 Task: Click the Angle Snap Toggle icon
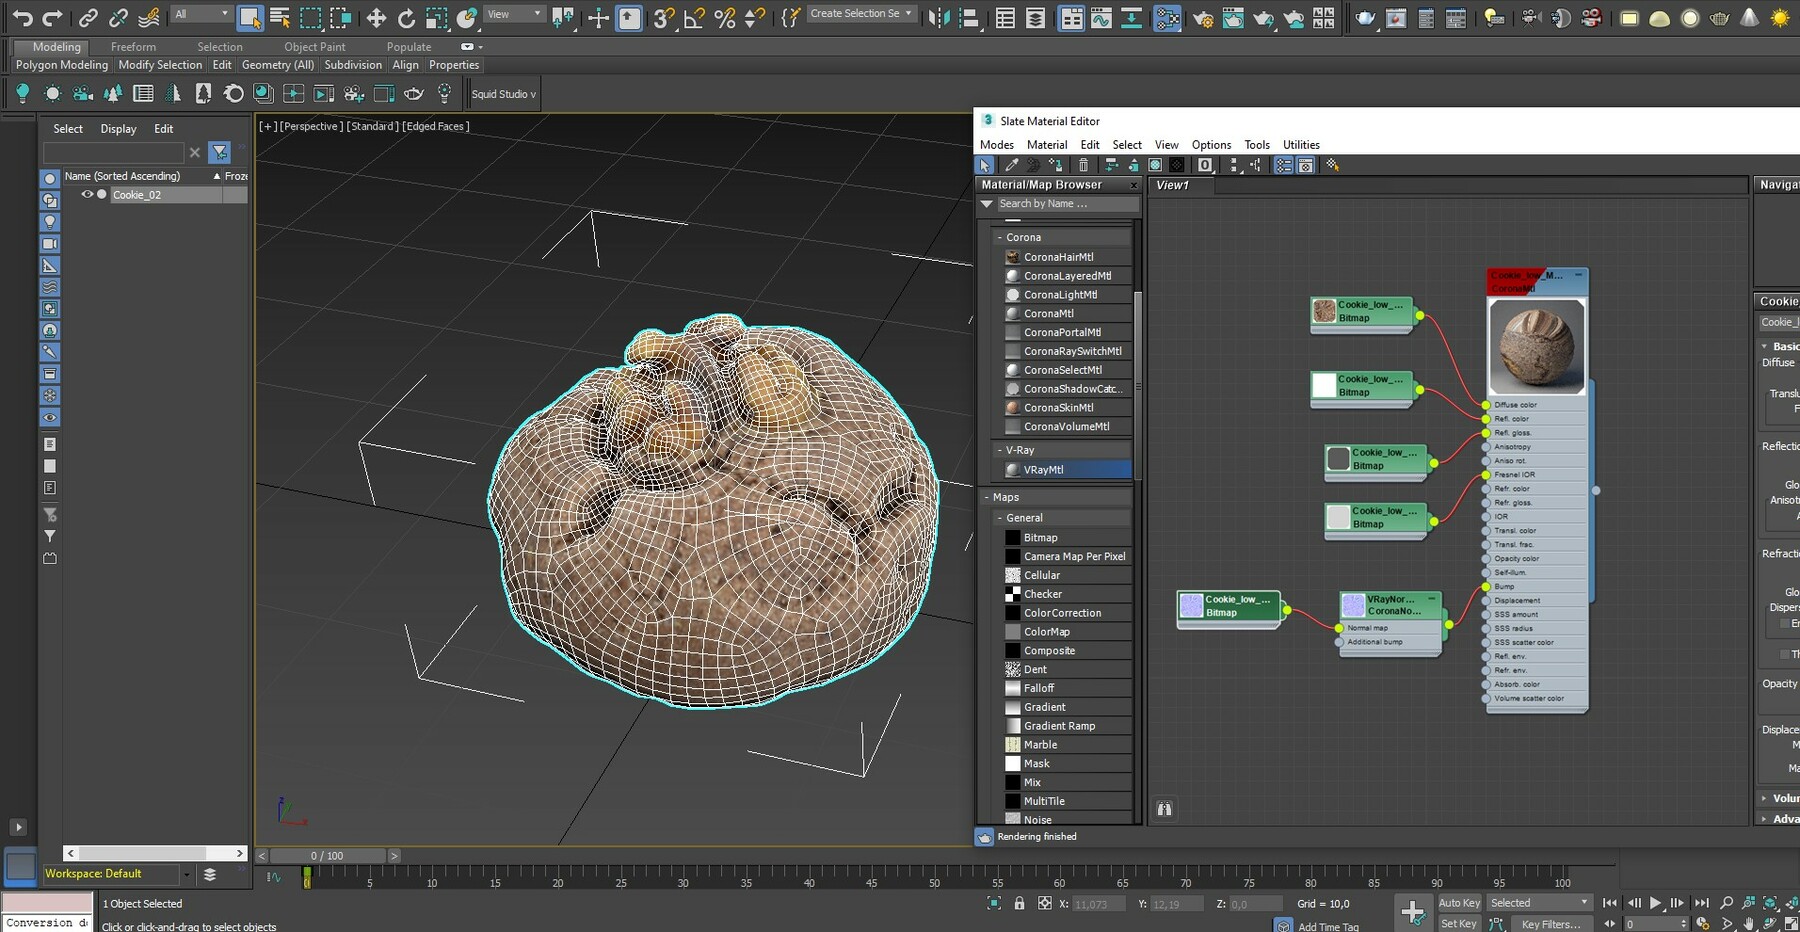pos(692,17)
